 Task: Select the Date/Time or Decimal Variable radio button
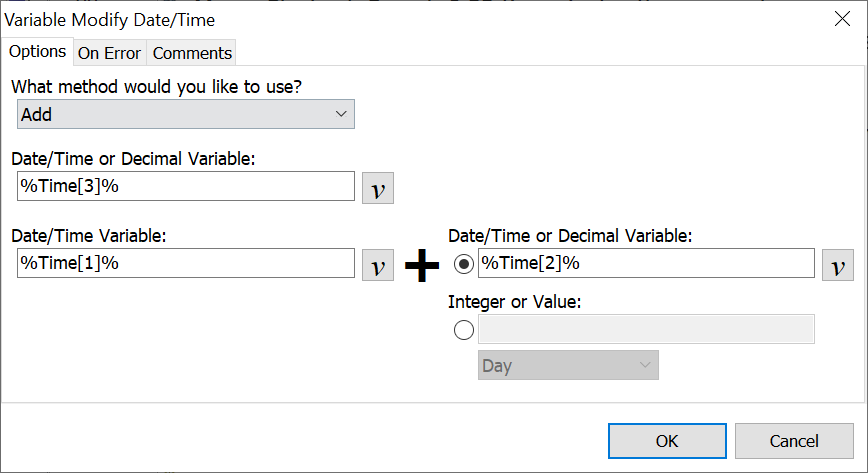tap(464, 264)
